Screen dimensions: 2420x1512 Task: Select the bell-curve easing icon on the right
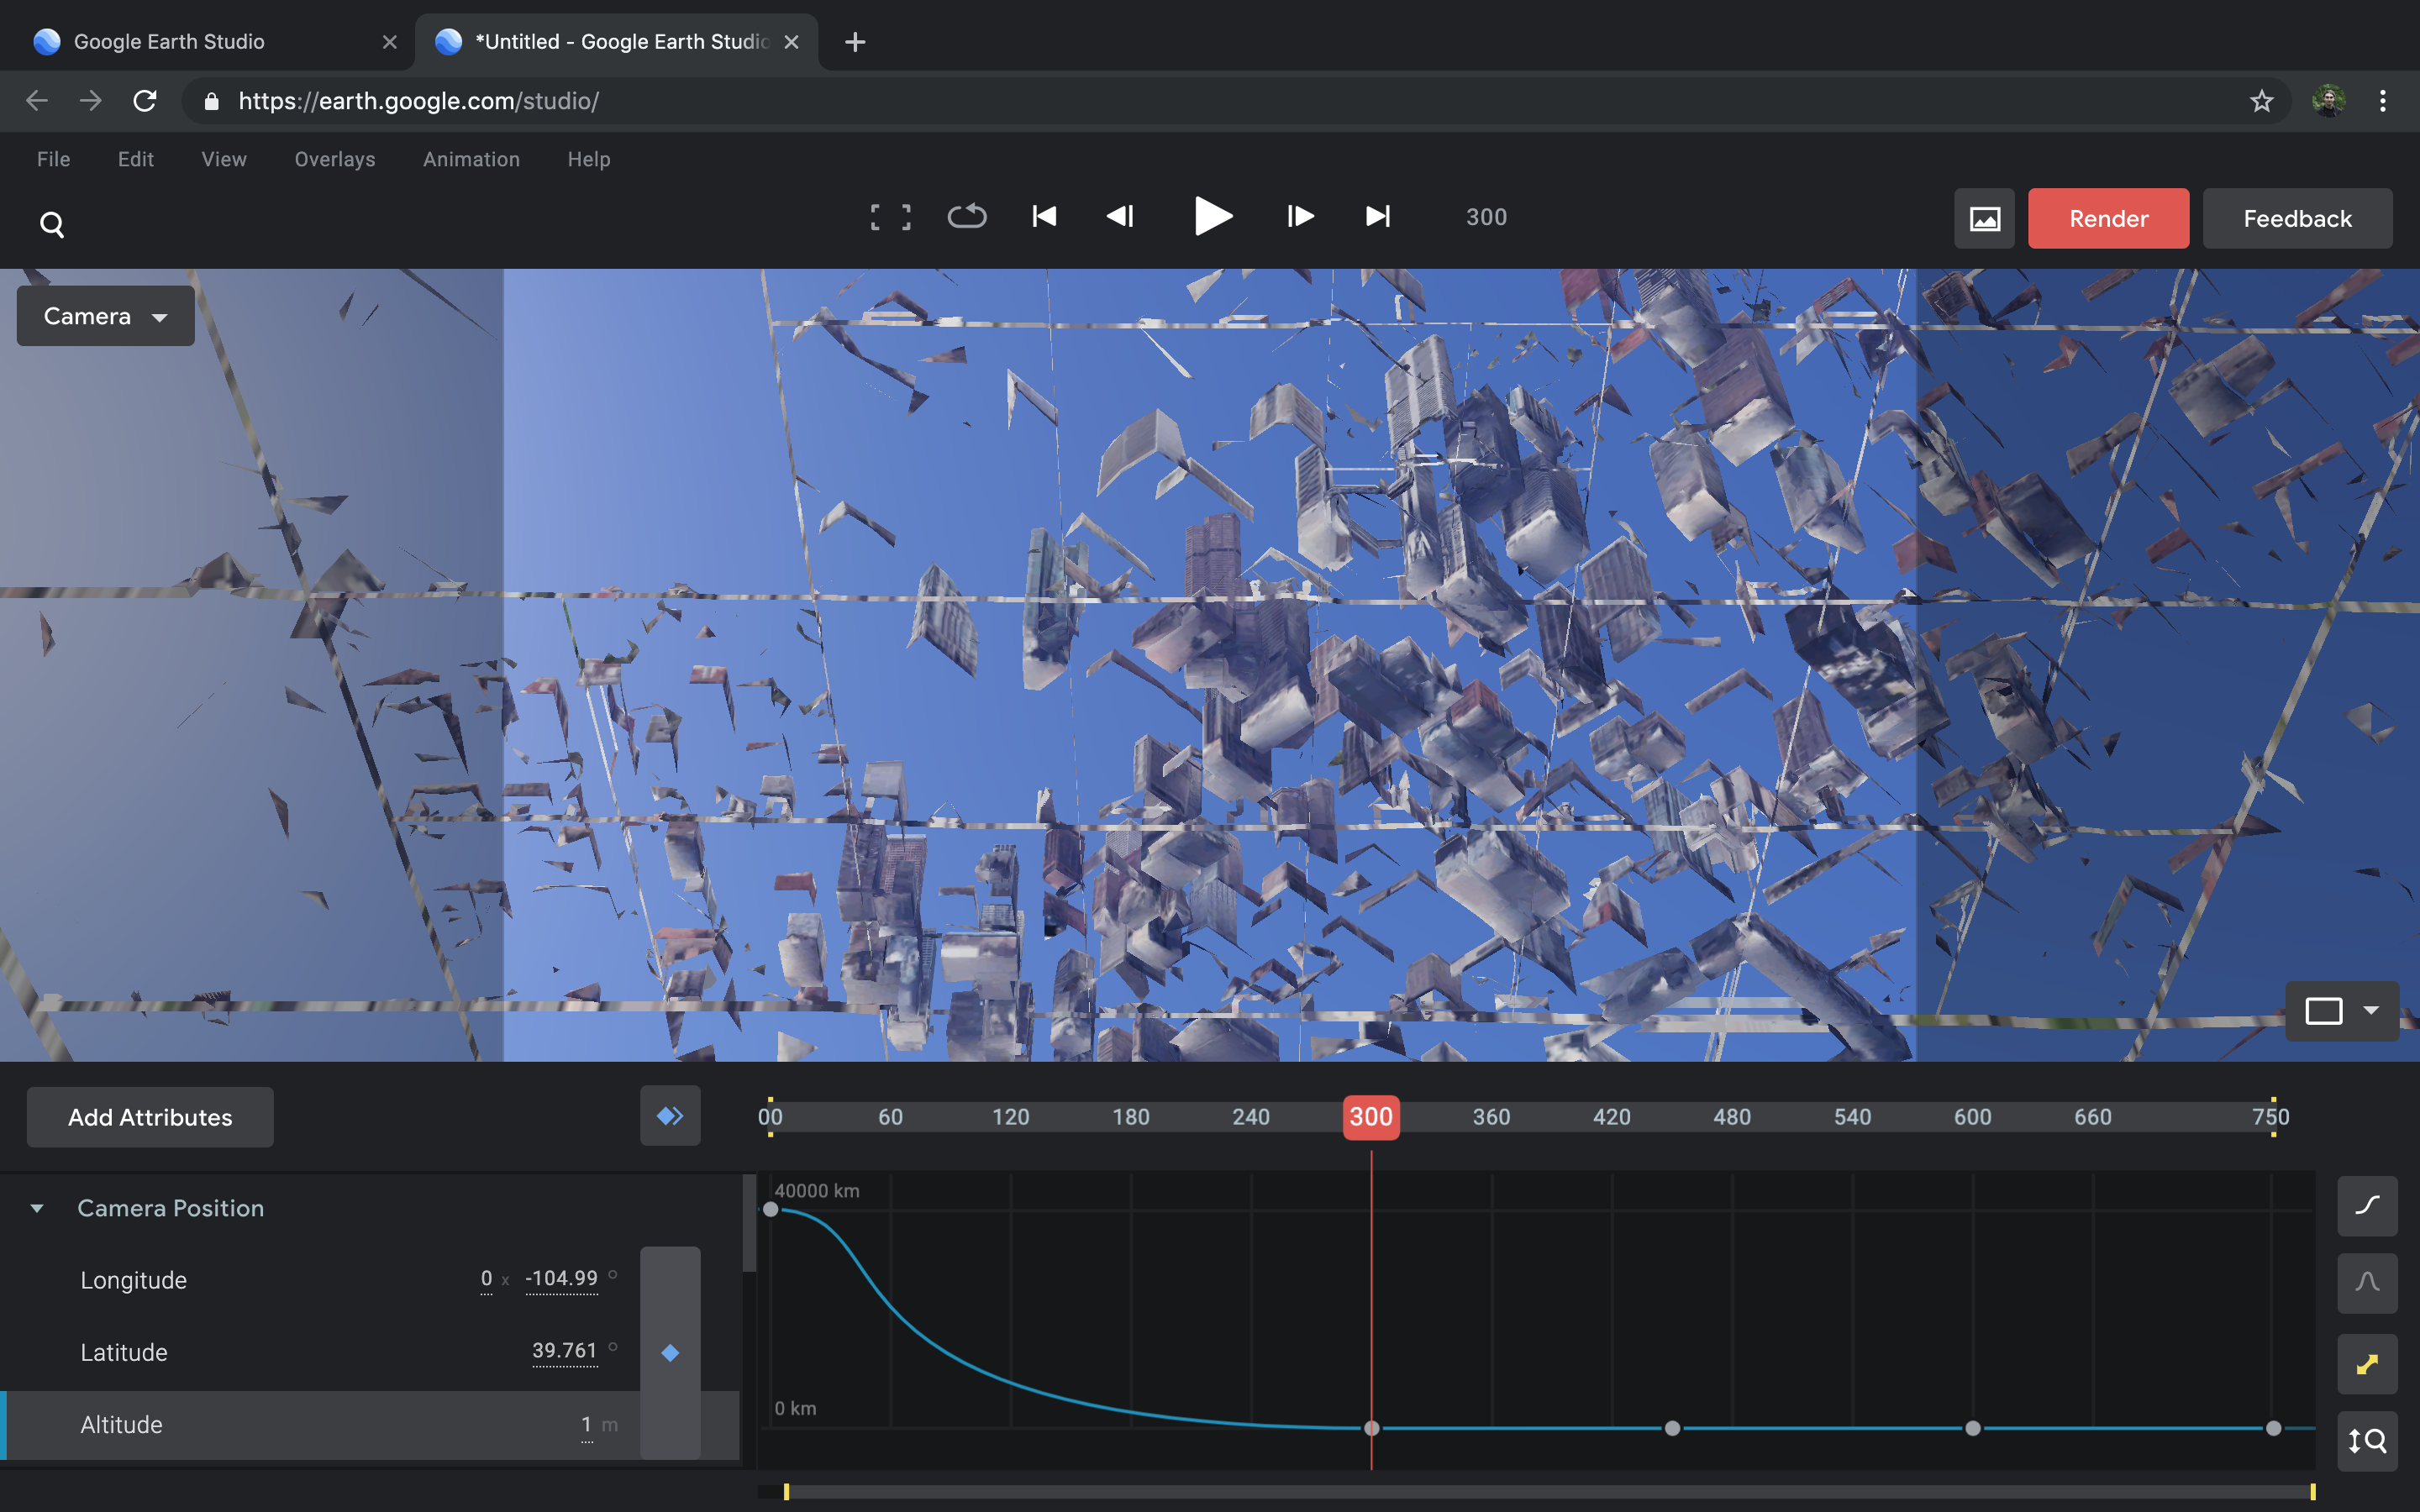2367,1283
